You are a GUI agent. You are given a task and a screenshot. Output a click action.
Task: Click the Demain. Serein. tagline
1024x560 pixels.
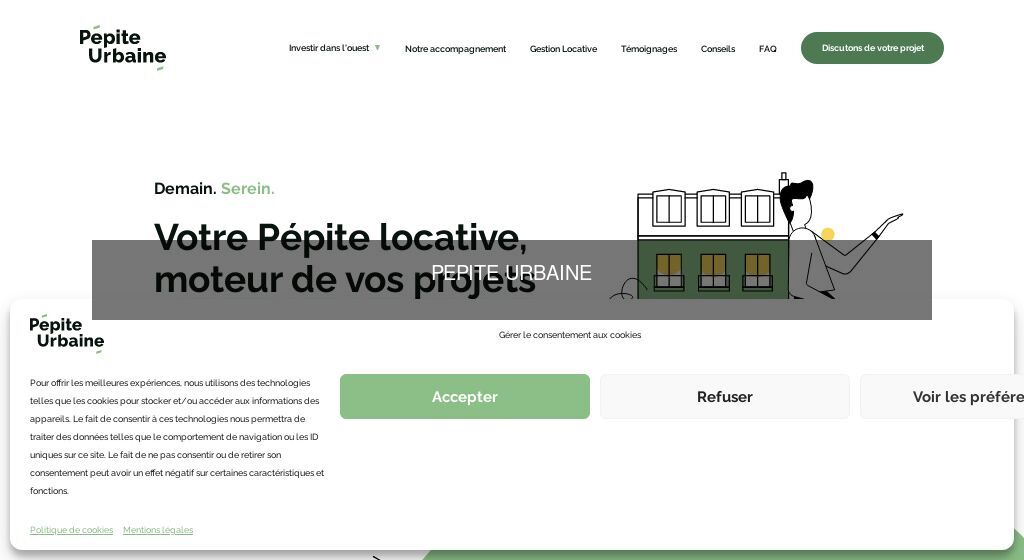(x=214, y=189)
